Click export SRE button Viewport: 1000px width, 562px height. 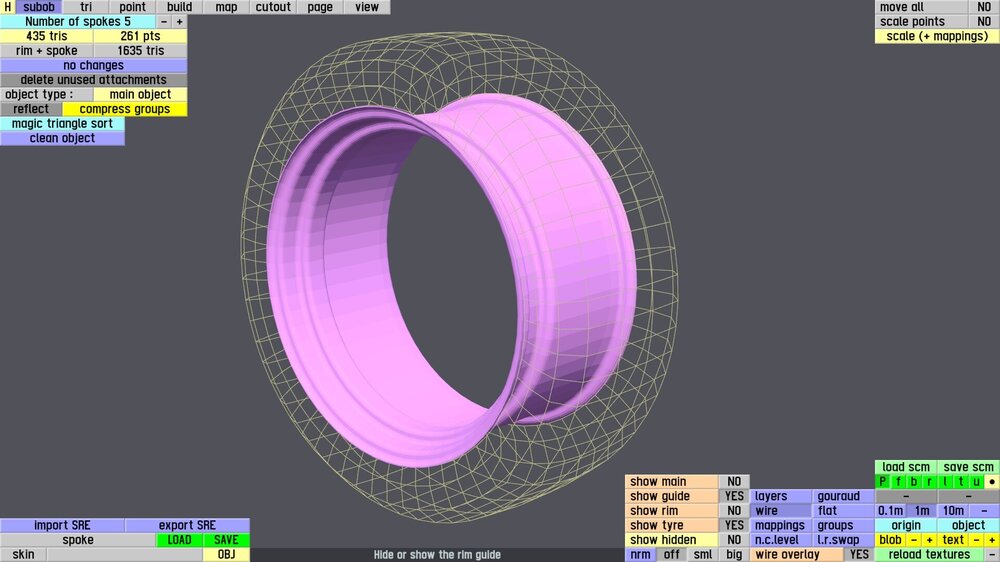coord(188,525)
